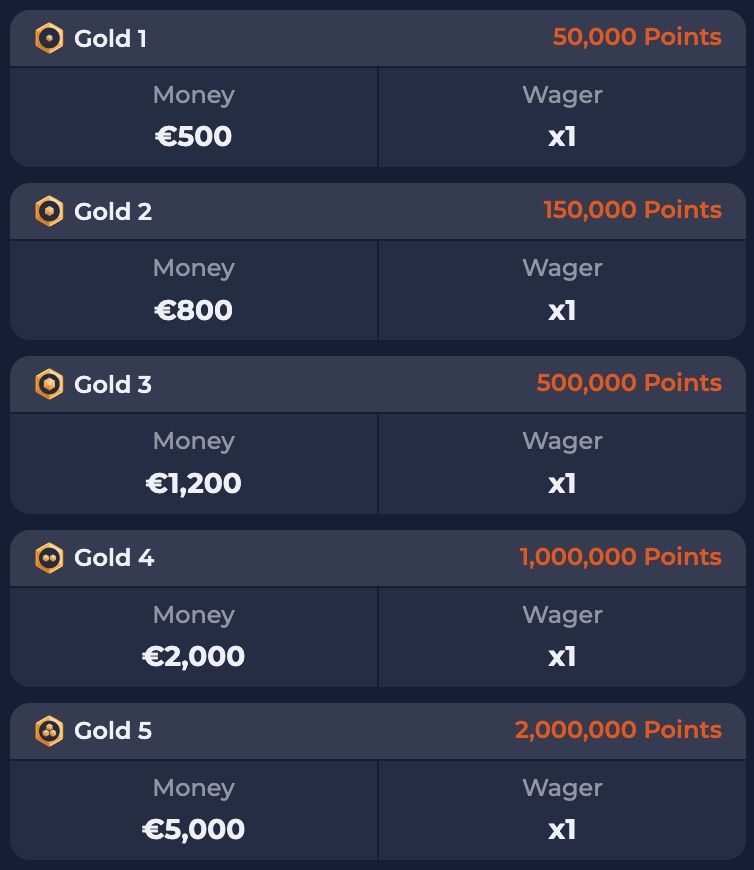Click the Gold 5 hexagon badge icon
The width and height of the screenshot is (754, 870).
click(49, 731)
